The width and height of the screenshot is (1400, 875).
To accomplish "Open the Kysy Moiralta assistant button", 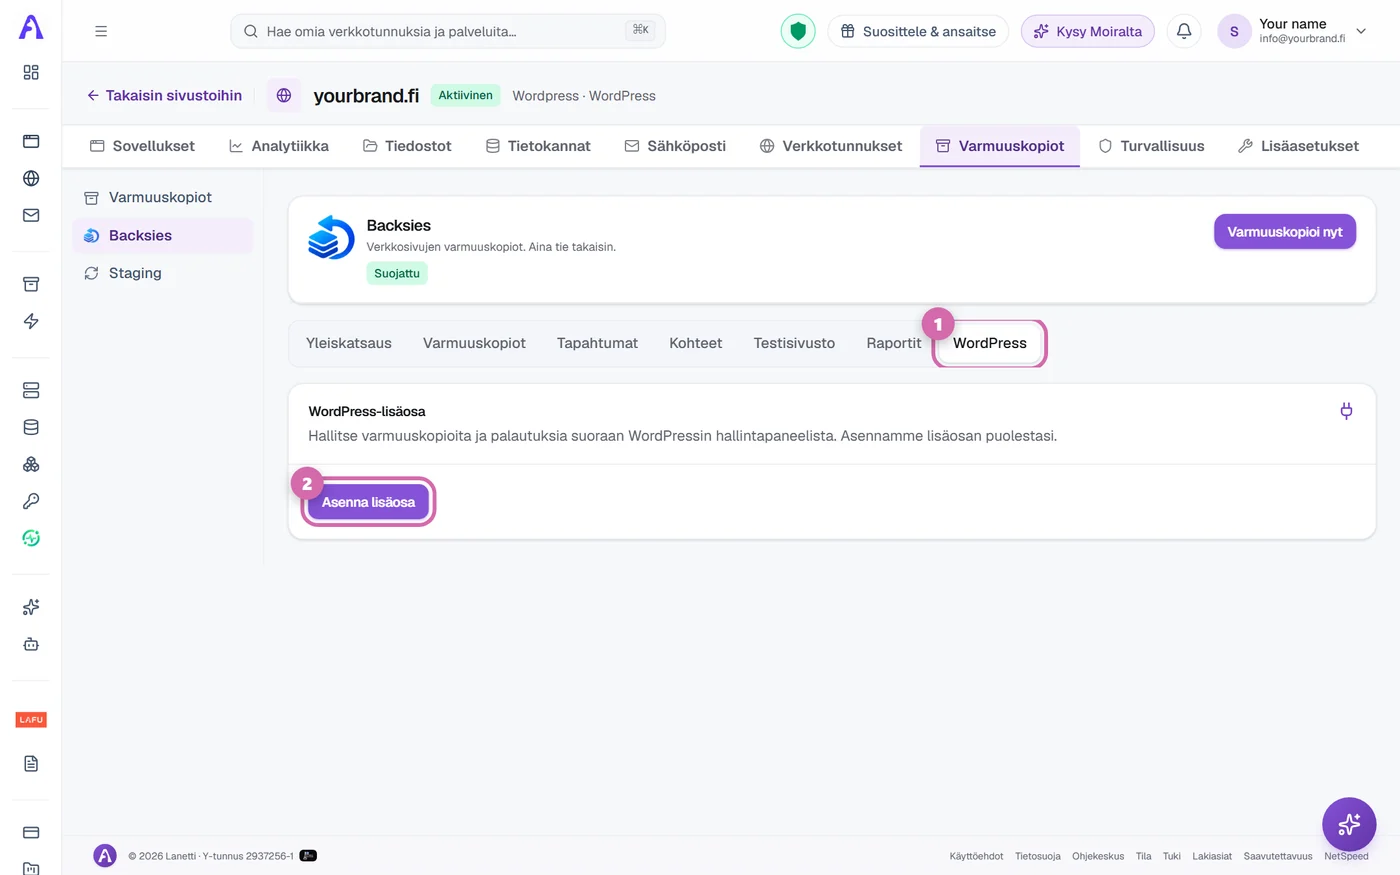I will 1087,31.
